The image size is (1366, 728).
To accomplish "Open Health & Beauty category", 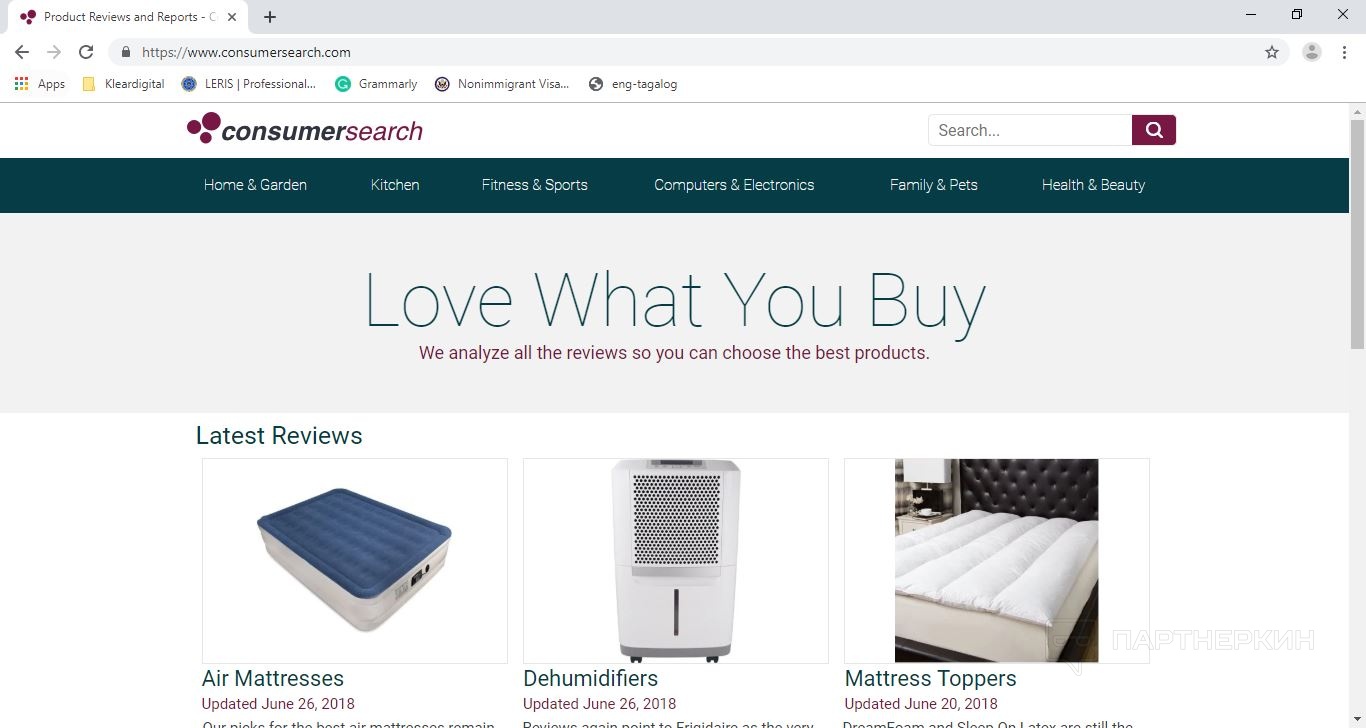I will point(1093,185).
